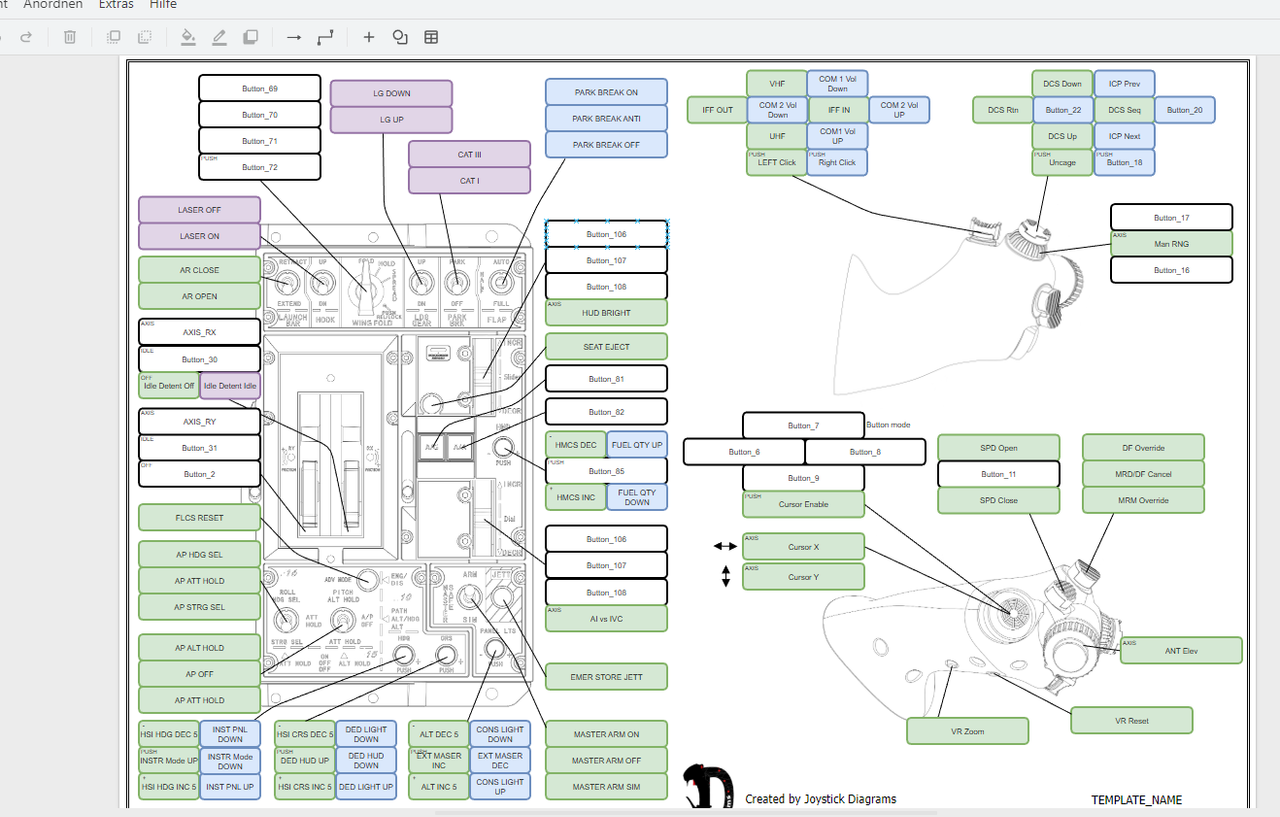
Task: Click the AP OFF box
Action: point(199,674)
